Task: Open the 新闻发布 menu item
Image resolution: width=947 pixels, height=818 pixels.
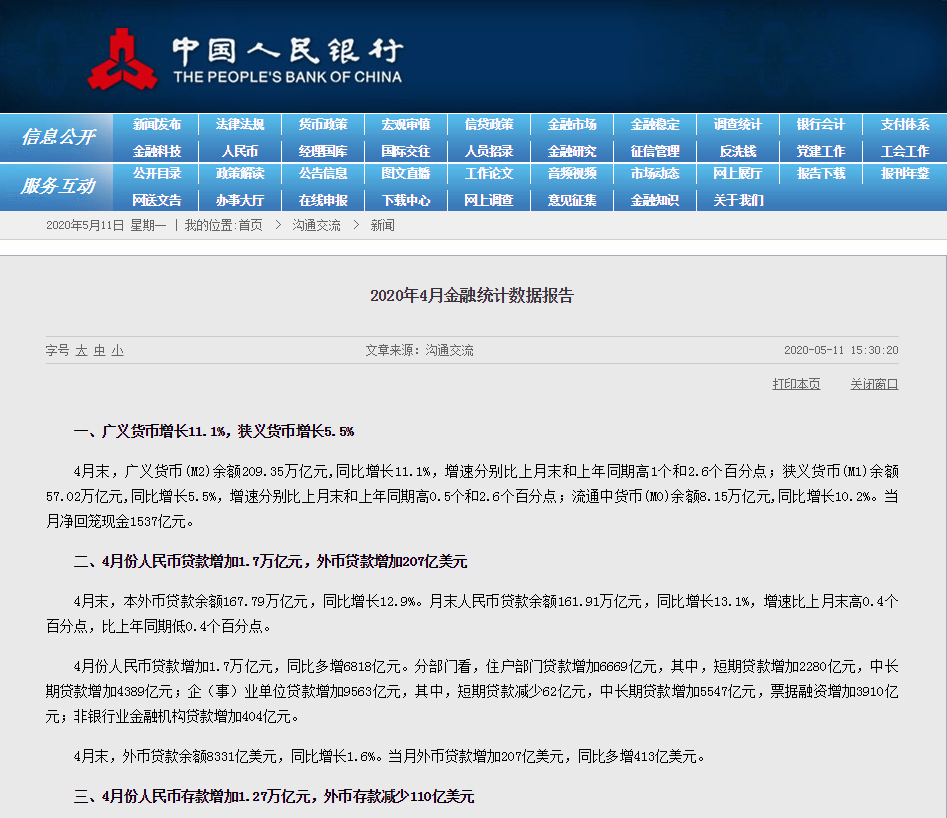Action: point(157,125)
